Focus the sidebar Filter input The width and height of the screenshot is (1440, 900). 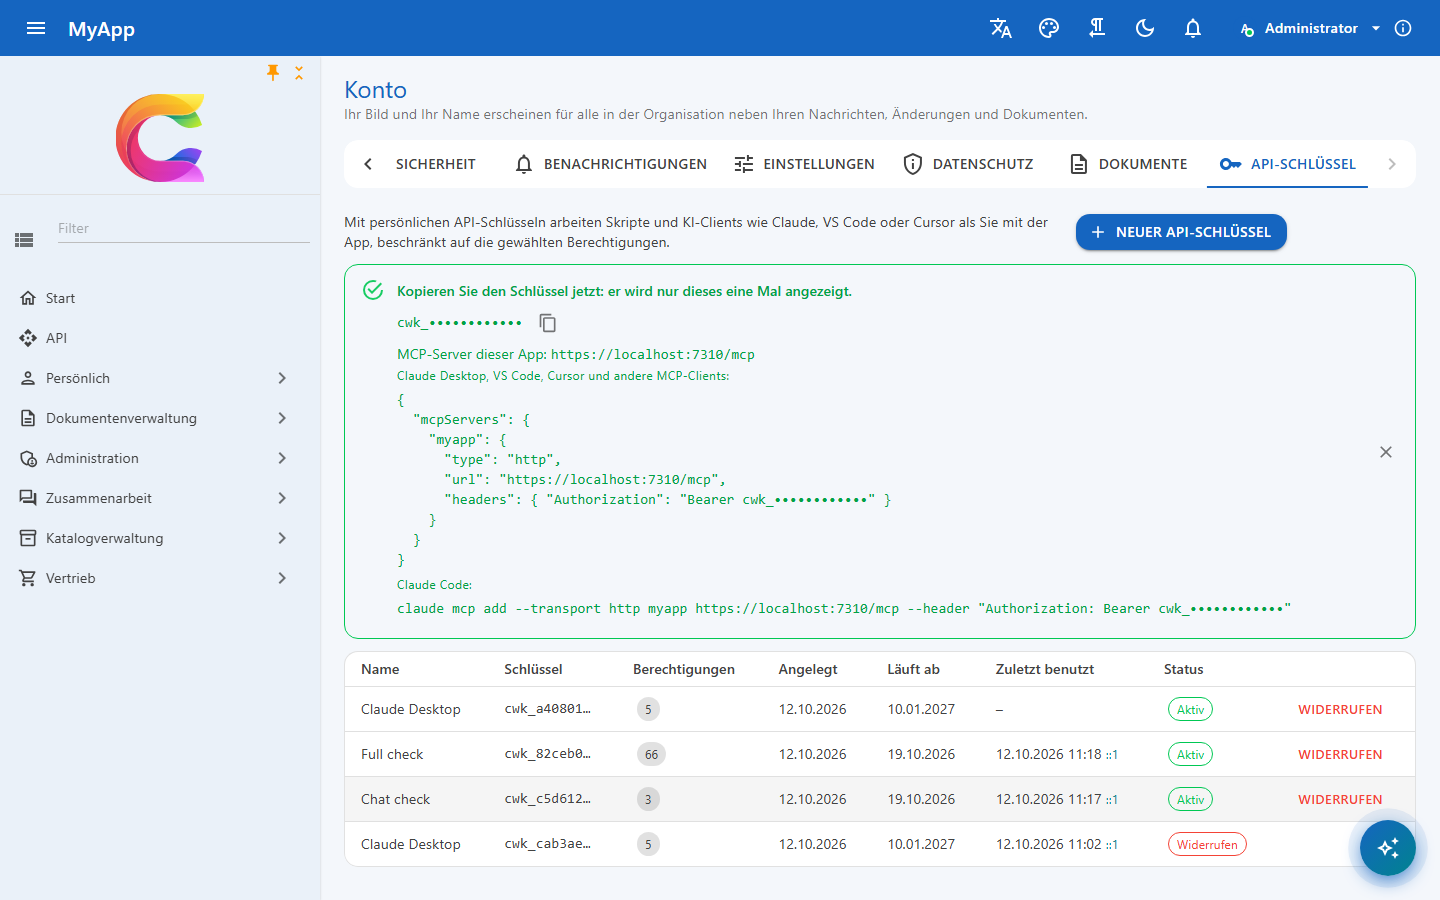(183, 229)
